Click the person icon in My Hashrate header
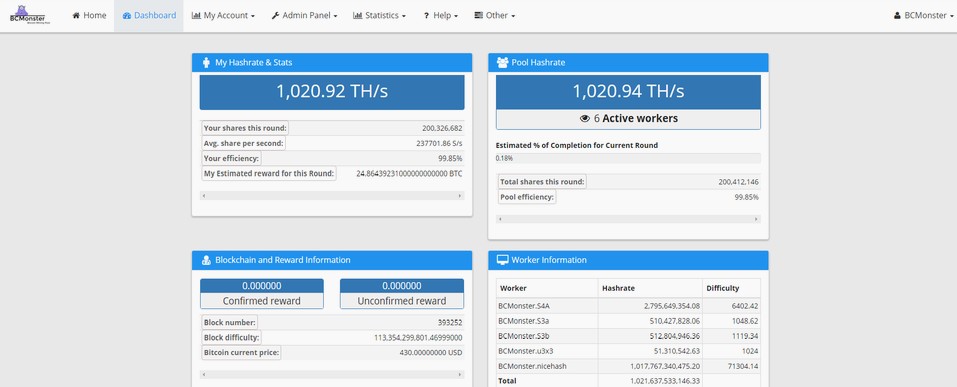The image size is (957, 387). tap(206, 62)
